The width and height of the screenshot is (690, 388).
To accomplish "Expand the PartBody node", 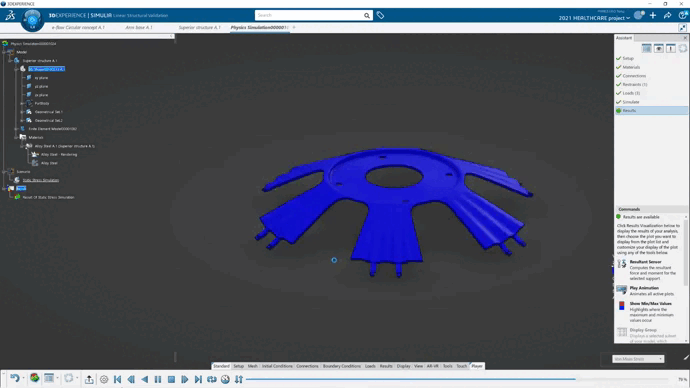I will click(22, 103).
